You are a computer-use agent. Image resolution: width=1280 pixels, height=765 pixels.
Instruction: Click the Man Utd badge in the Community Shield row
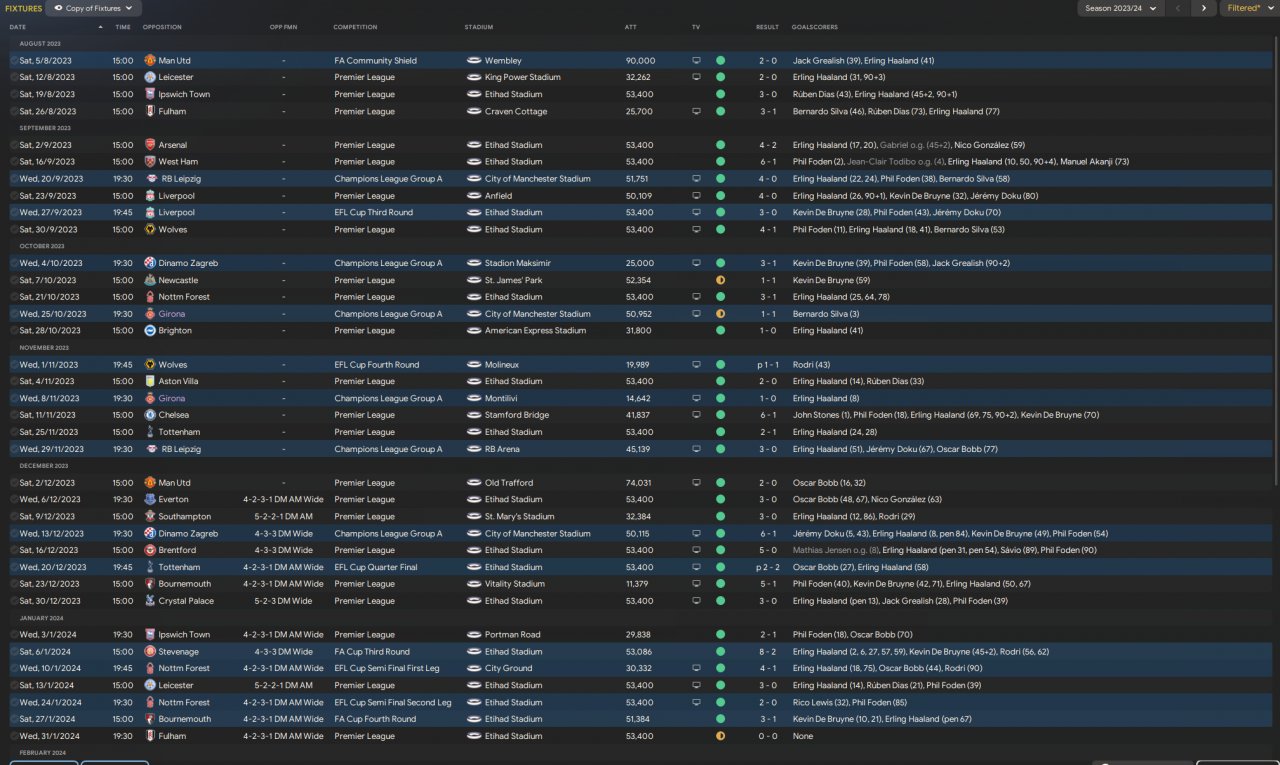click(x=150, y=61)
